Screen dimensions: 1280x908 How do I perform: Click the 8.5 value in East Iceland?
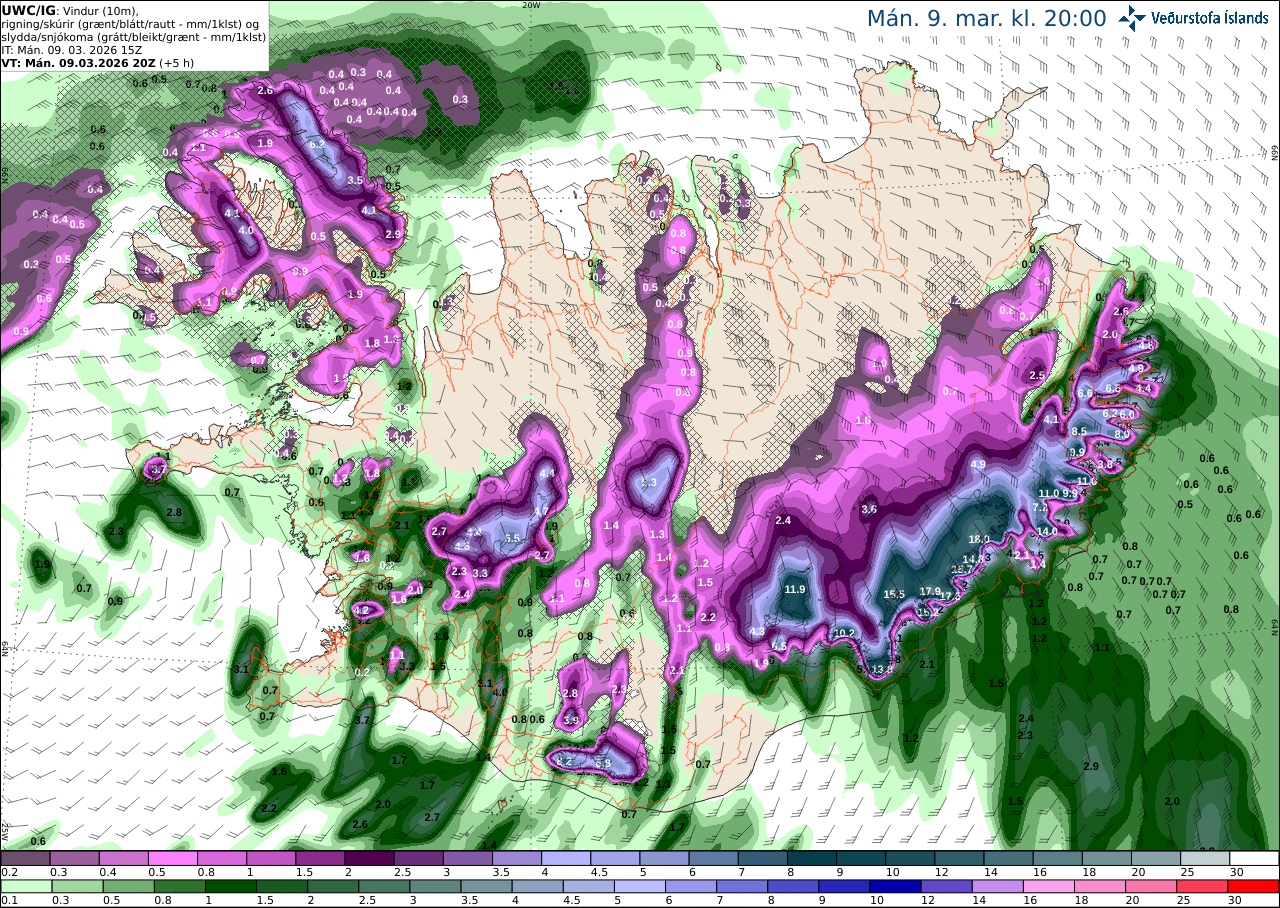click(1079, 431)
